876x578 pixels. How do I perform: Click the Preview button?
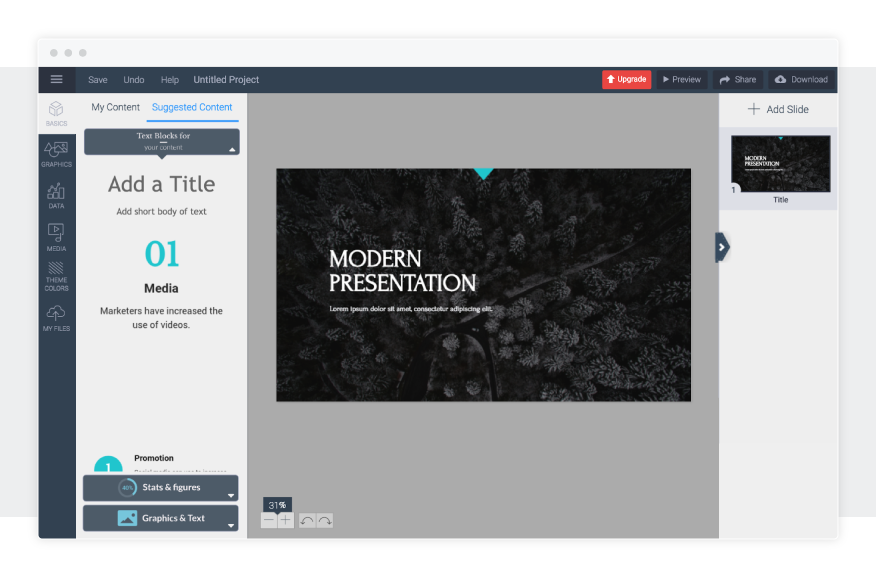pyautogui.click(x=682, y=79)
